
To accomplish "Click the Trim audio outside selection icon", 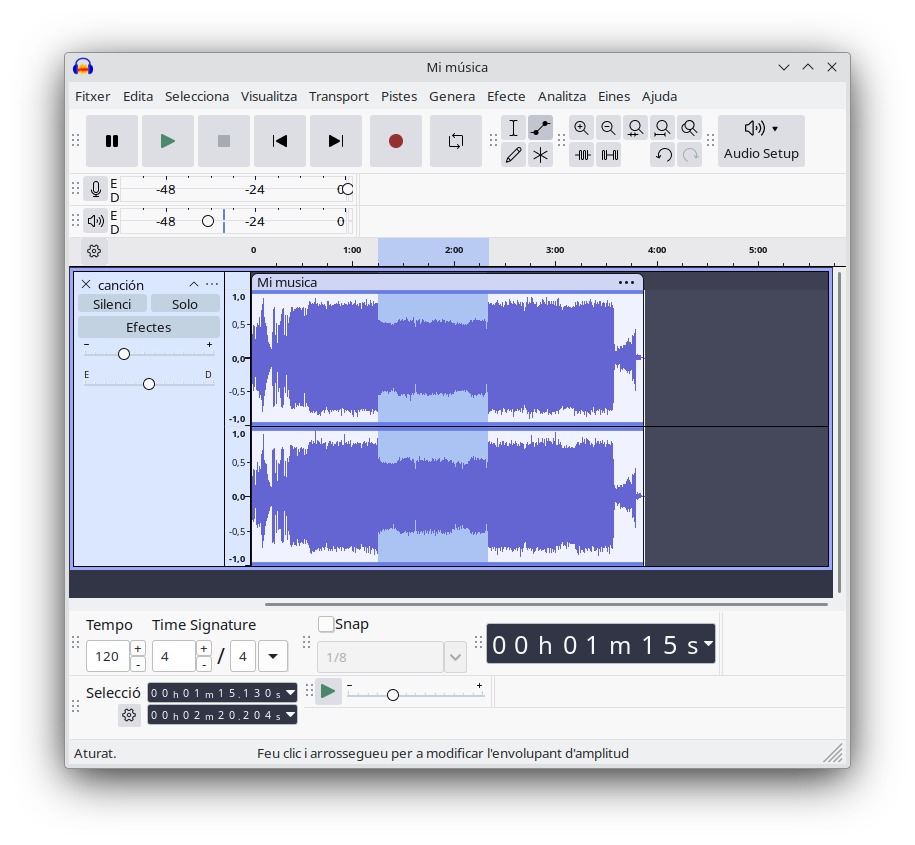I will click(x=583, y=155).
